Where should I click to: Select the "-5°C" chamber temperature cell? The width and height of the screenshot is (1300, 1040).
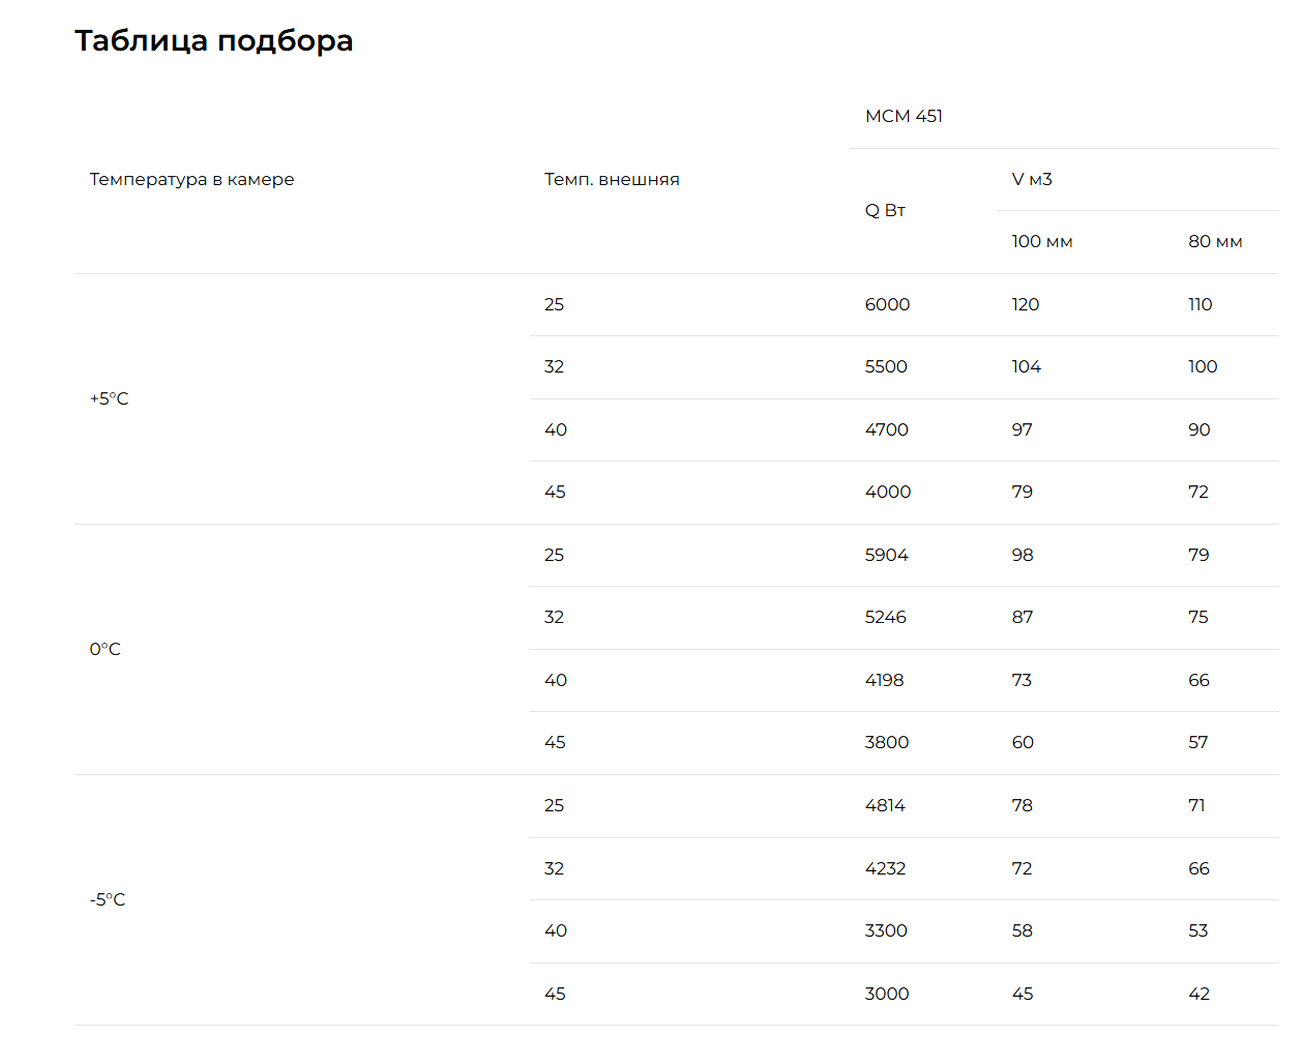pyautogui.click(x=107, y=899)
